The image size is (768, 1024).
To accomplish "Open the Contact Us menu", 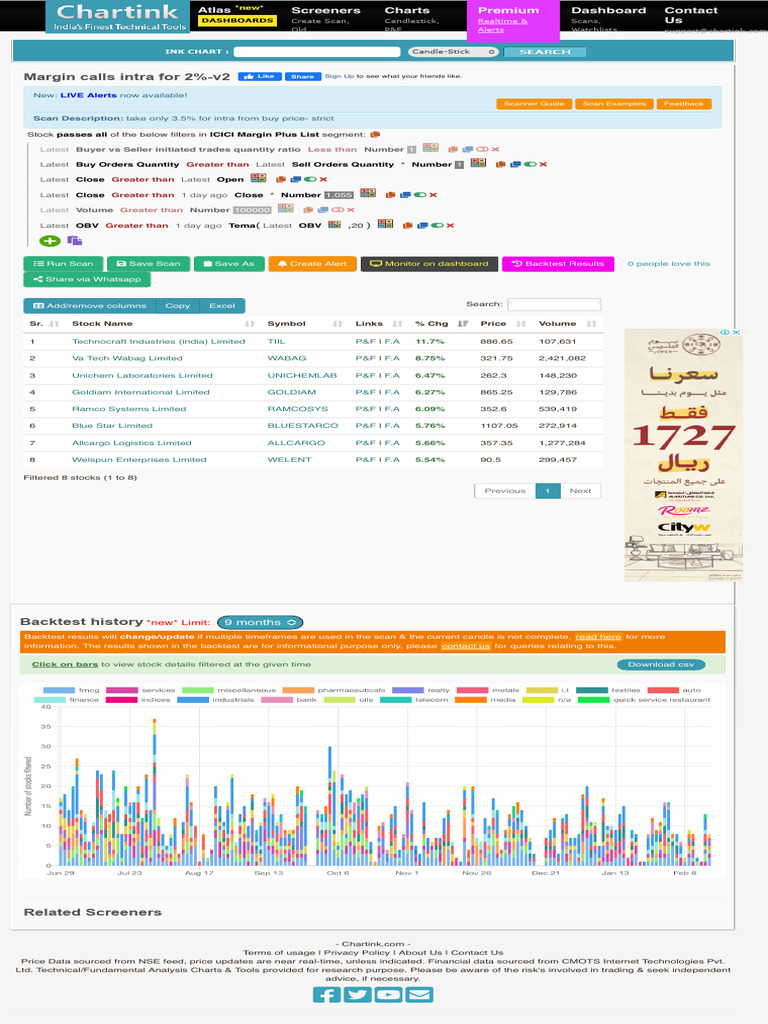I will 691,16.
